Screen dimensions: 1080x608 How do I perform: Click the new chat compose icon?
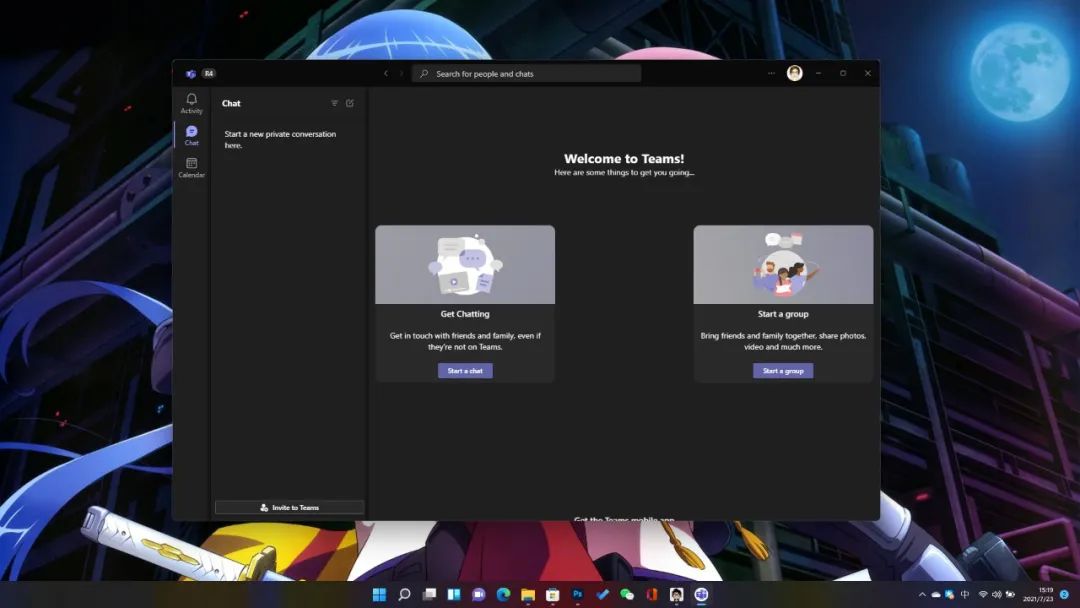pos(350,103)
